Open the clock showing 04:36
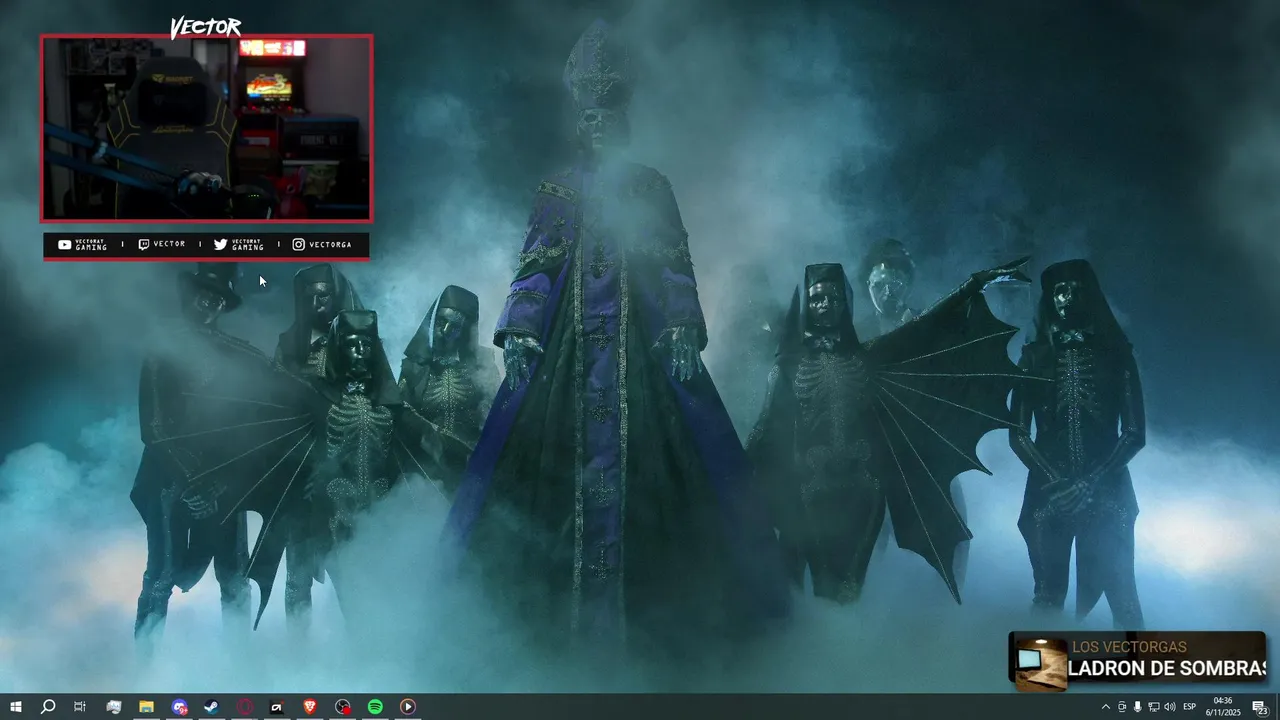 click(1222, 707)
